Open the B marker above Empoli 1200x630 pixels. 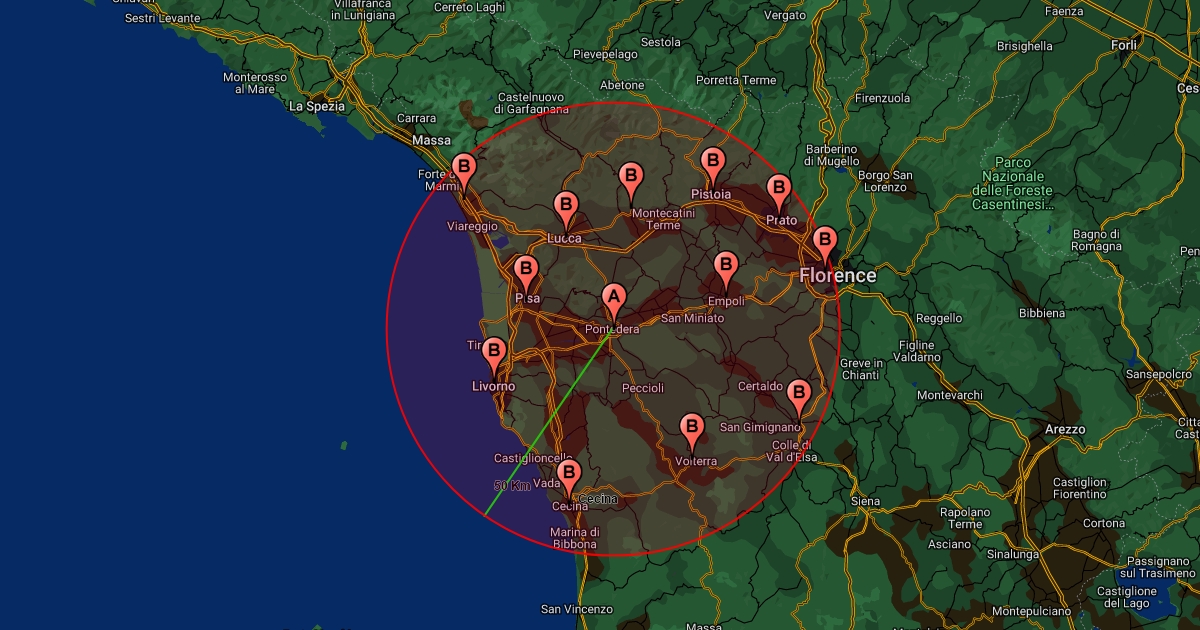(x=726, y=268)
